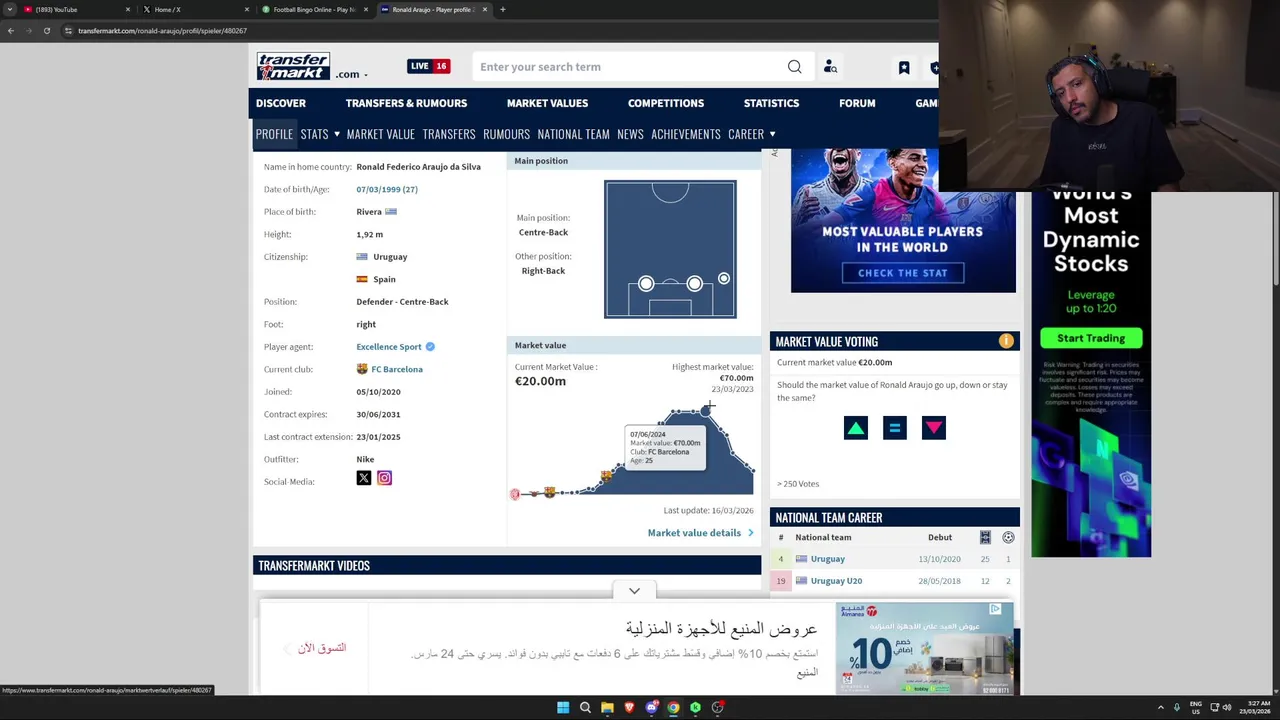Go back with browser back arrow
Screen dimensions: 1280x720
pyautogui.click(x=11, y=31)
